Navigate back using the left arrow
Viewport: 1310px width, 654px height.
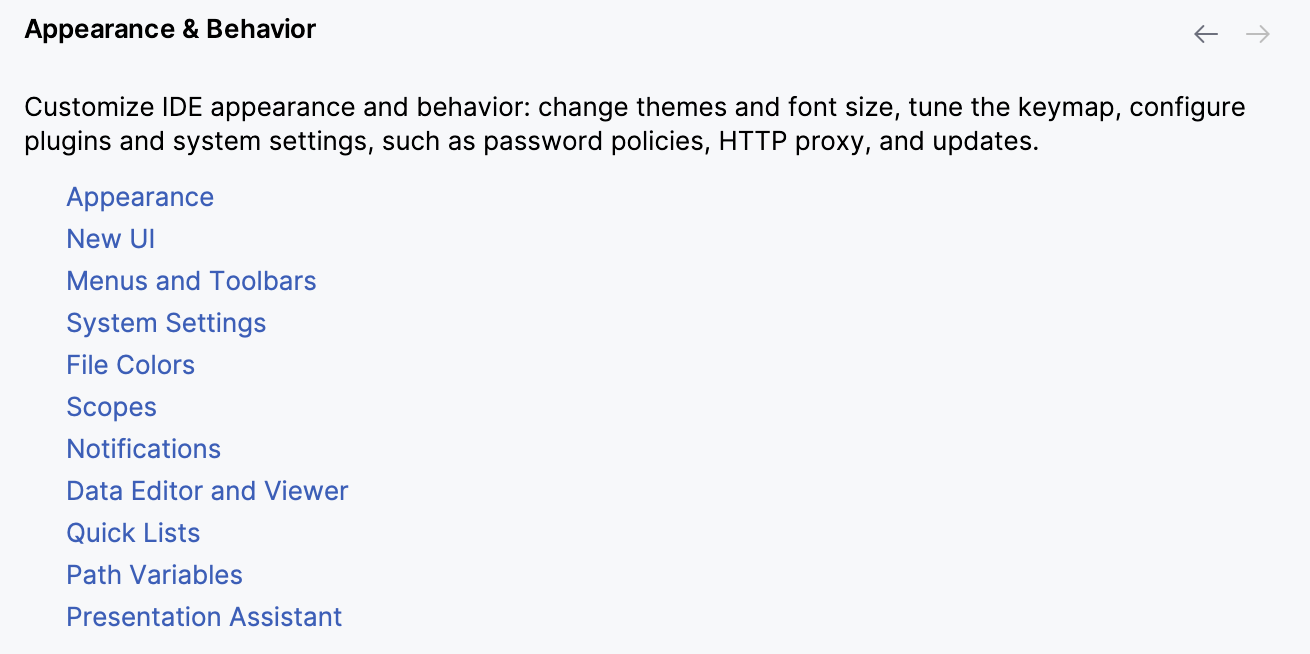point(1205,33)
